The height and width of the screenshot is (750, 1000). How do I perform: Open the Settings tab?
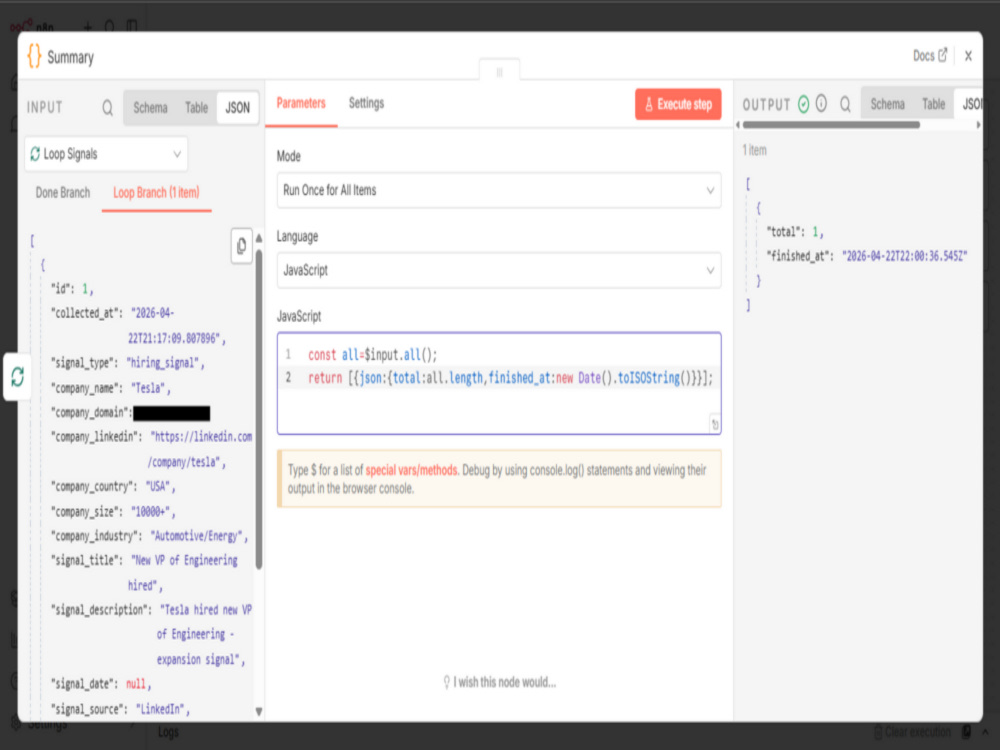[x=366, y=103]
